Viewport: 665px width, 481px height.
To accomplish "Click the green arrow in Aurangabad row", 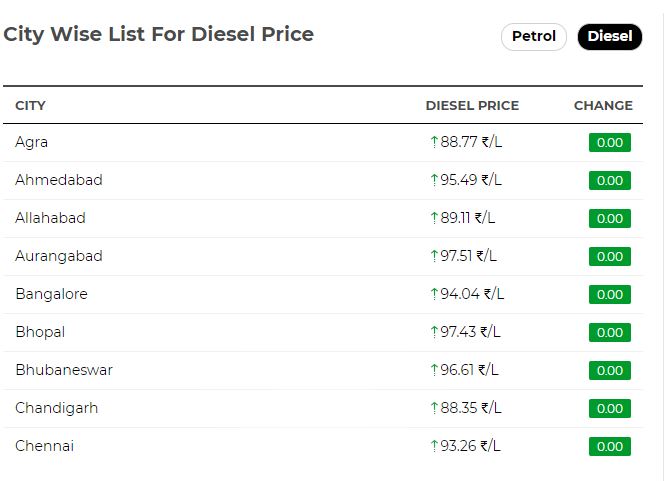I will click(x=434, y=256).
